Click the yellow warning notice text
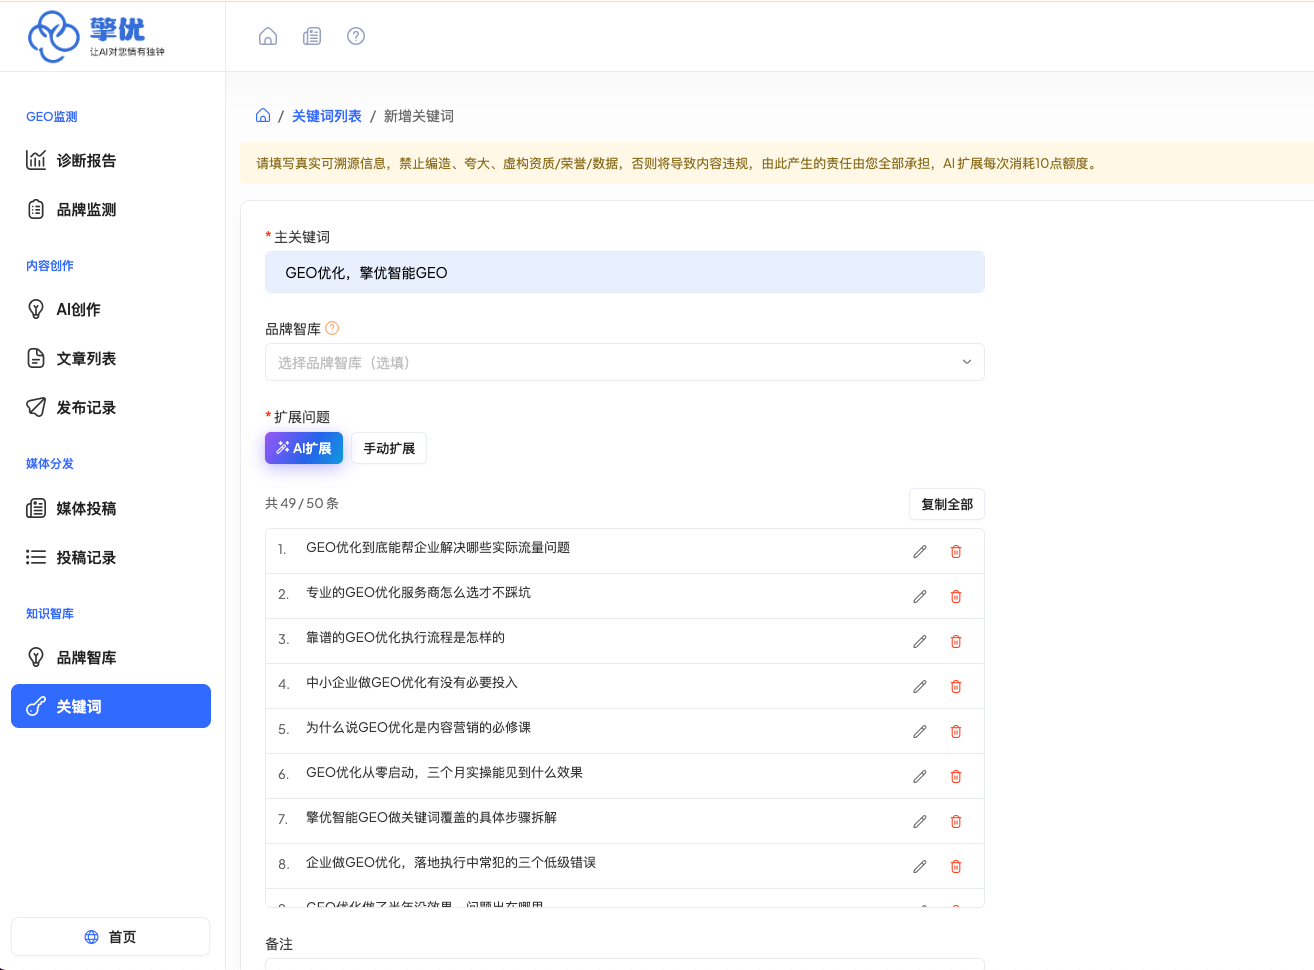Screen dimensions: 1314x970 pos(677,163)
